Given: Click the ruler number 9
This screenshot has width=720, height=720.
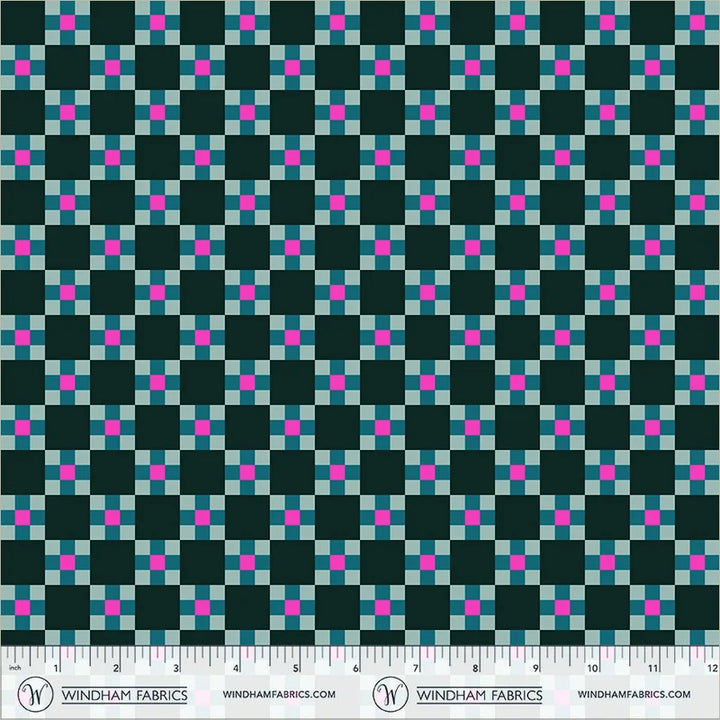Looking at the screenshot, I should (535, 668).
